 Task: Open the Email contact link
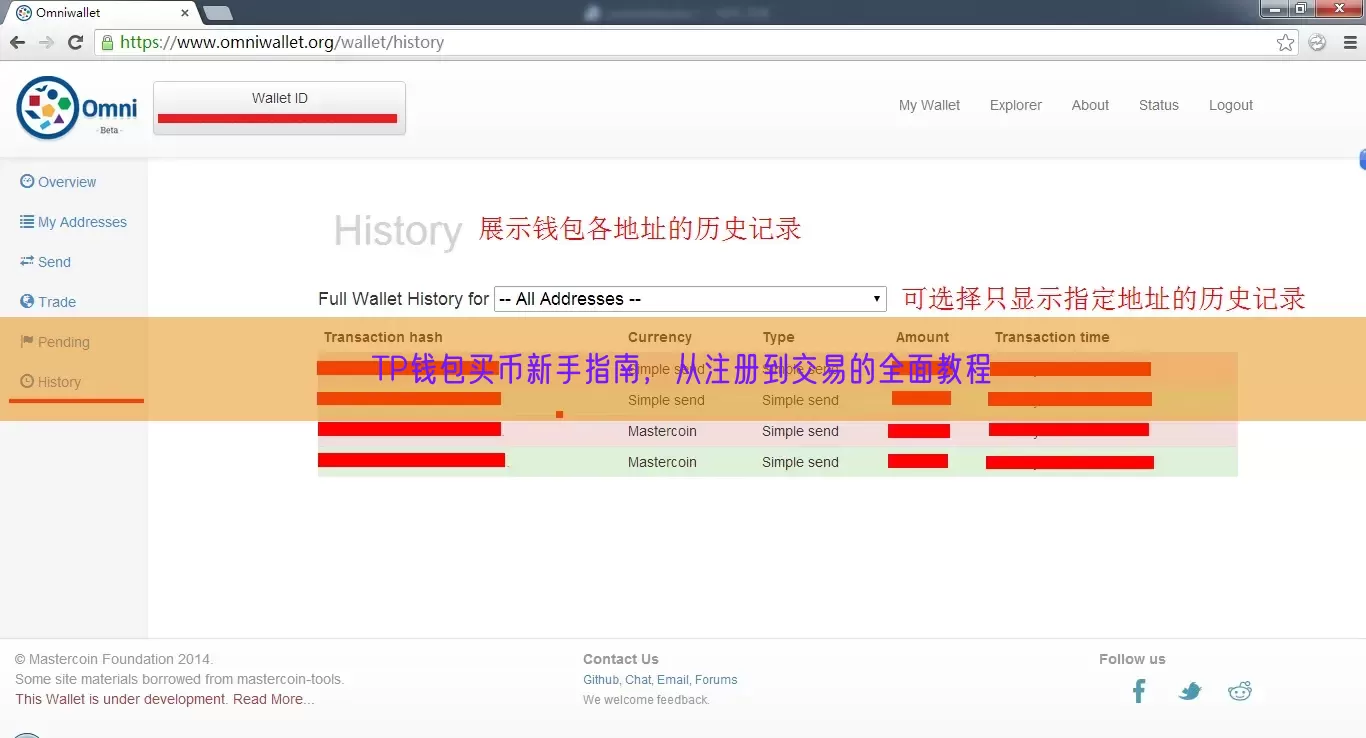672,680
